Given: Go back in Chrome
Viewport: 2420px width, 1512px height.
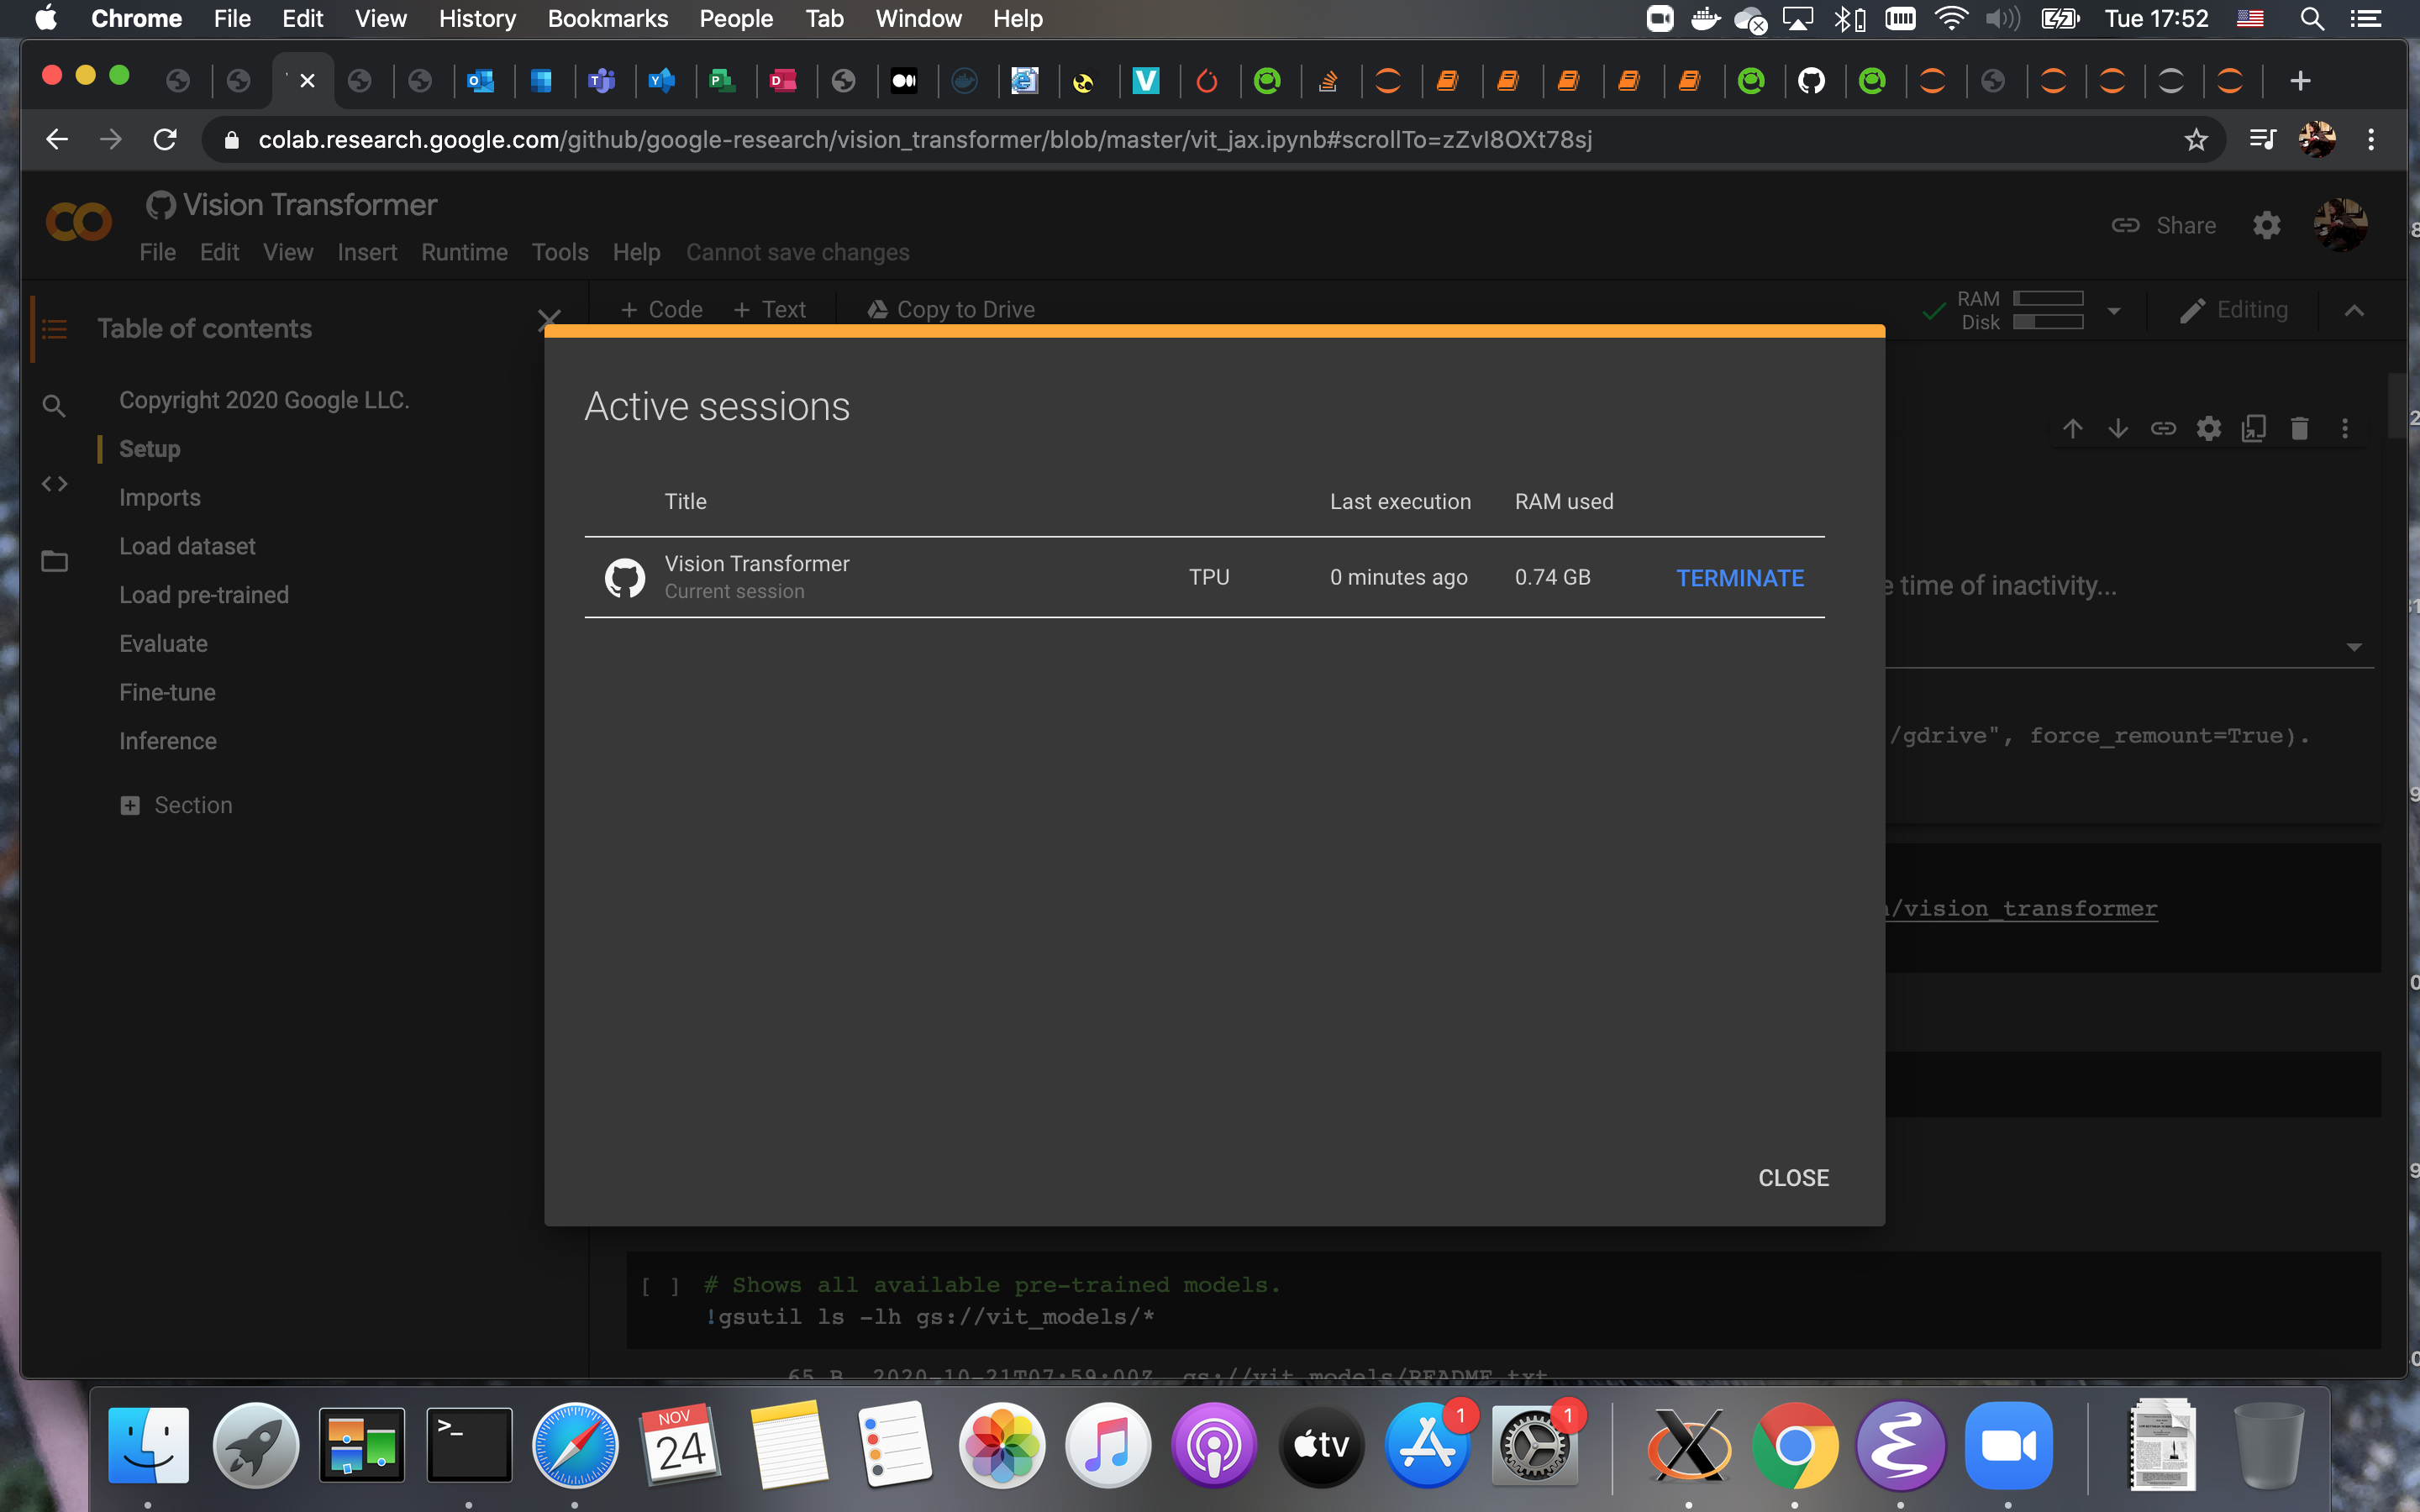Looking at the screenshot, I should pos(57,140).
